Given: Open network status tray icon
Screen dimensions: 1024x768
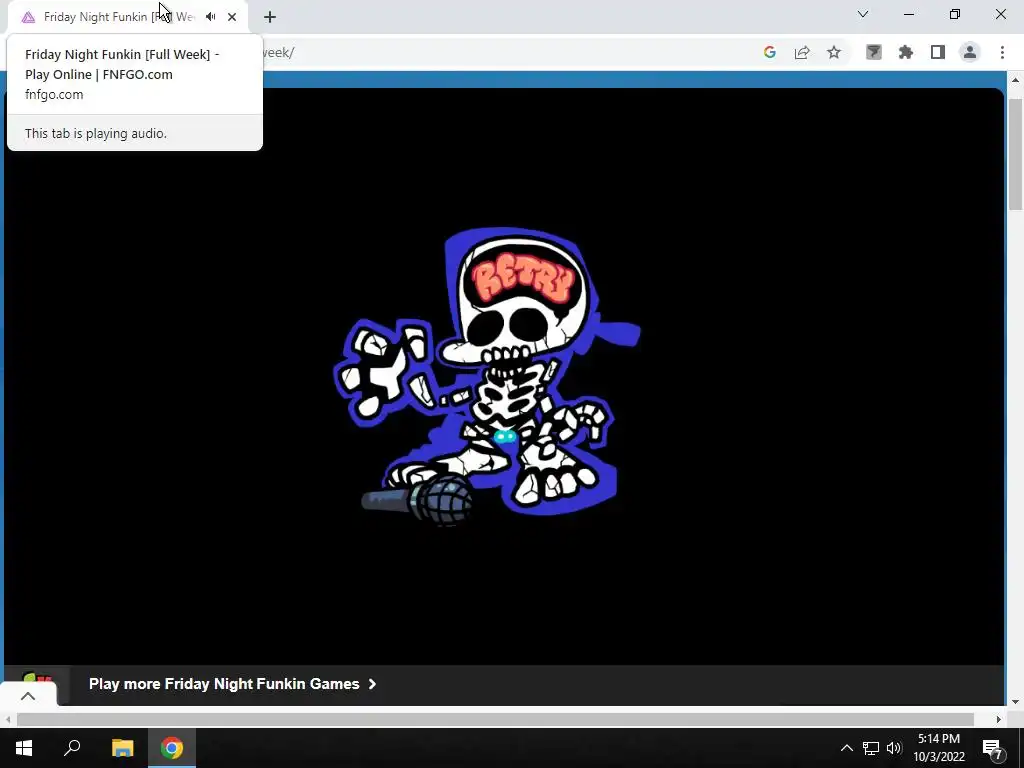Looking at the screenshot, I should point(871,748).
